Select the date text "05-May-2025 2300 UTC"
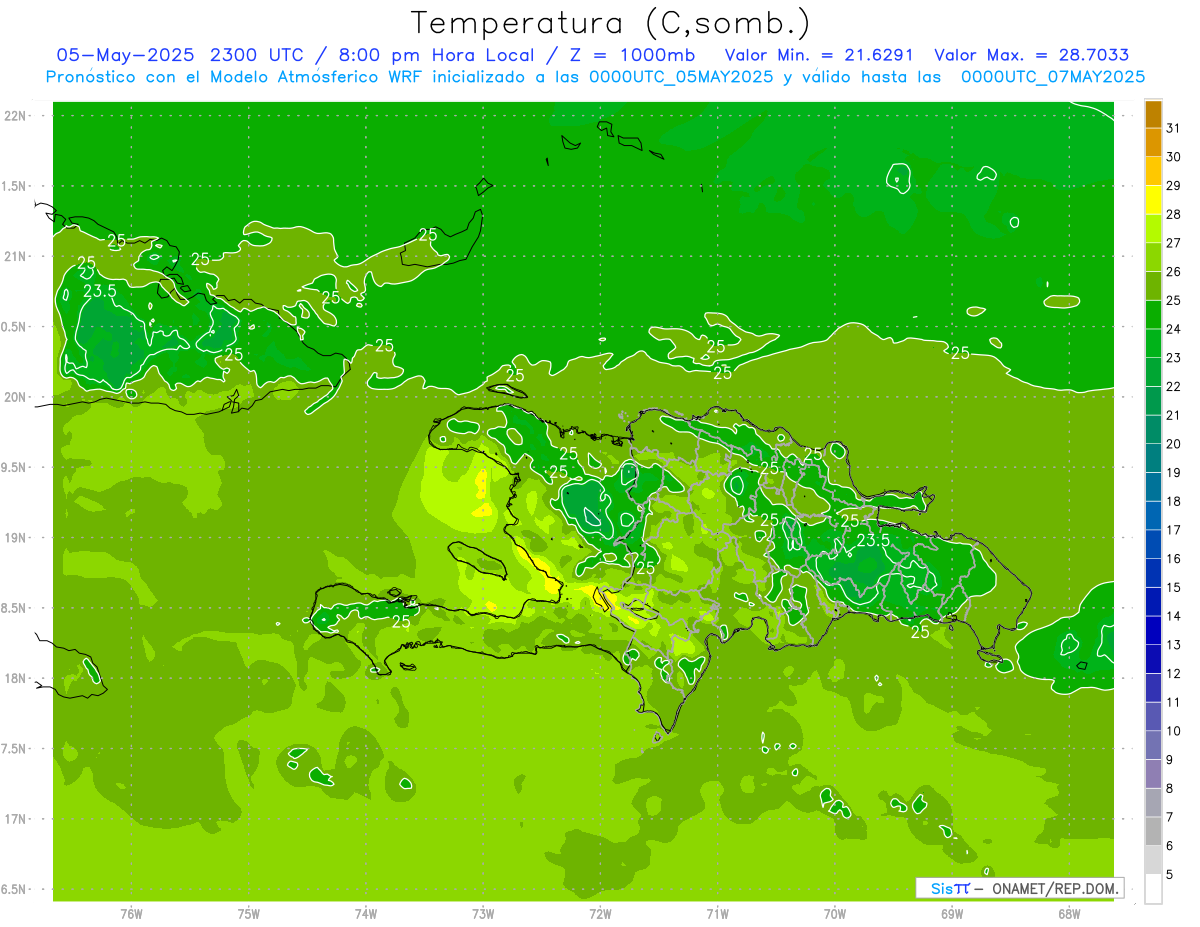 pos(184,55)
